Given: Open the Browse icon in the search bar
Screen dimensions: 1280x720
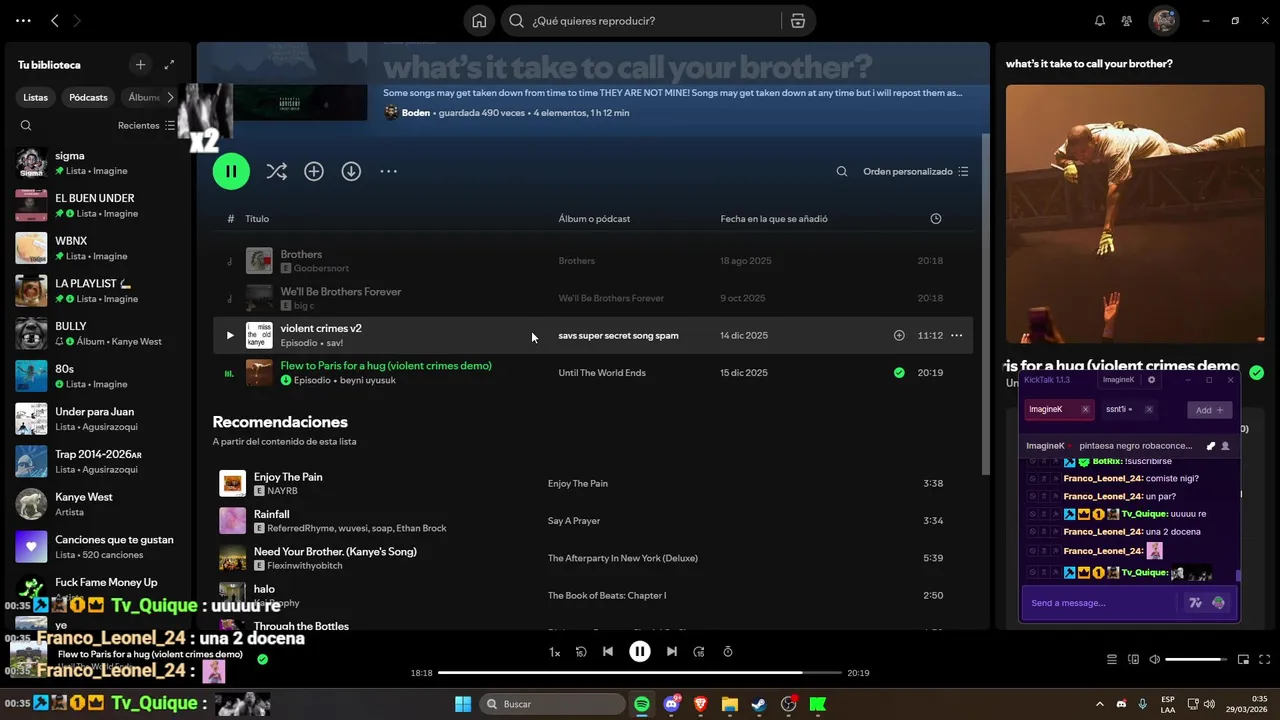Looking at the screenshot, I should pyautogui.click(x=797, y=21).
